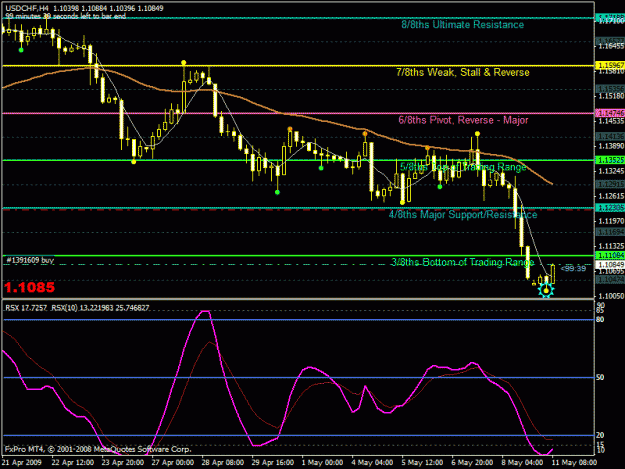Click the '8 May 04:00' time label
This screenshot has width=625, height=469.
522,463
